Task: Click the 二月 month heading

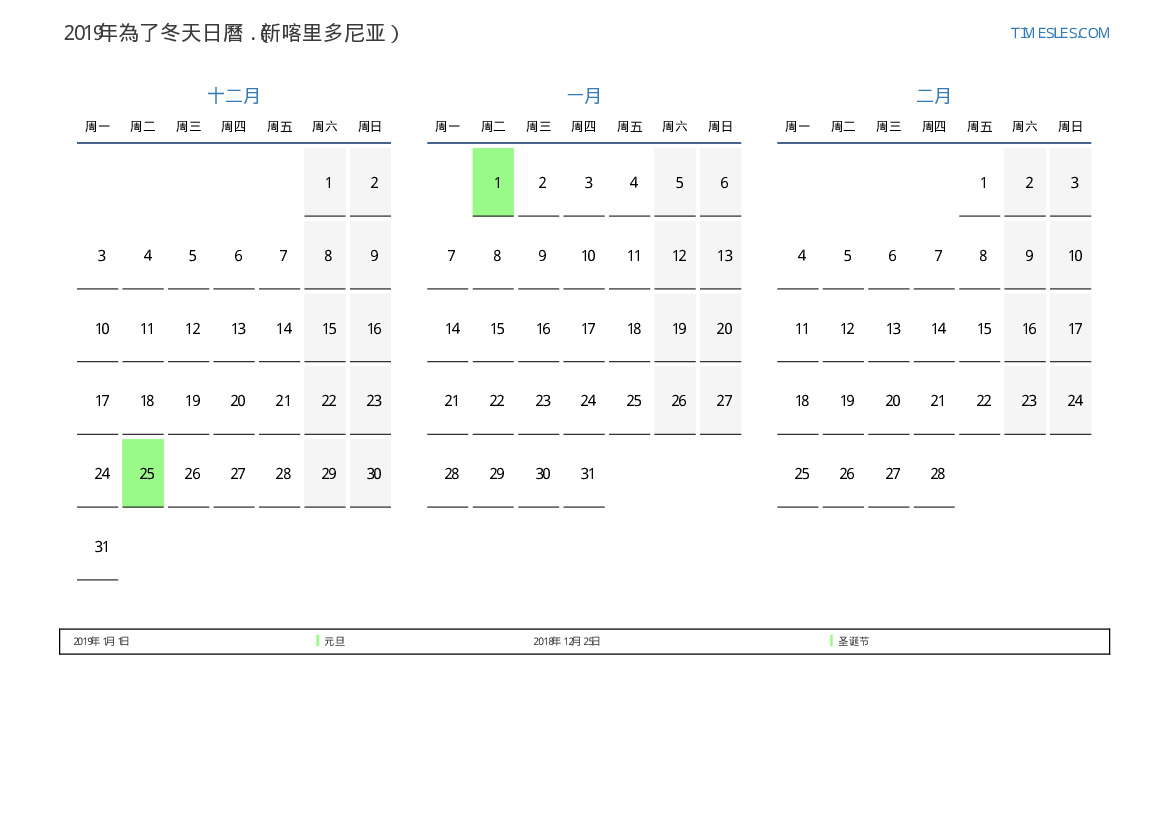Action: [934, 96]
